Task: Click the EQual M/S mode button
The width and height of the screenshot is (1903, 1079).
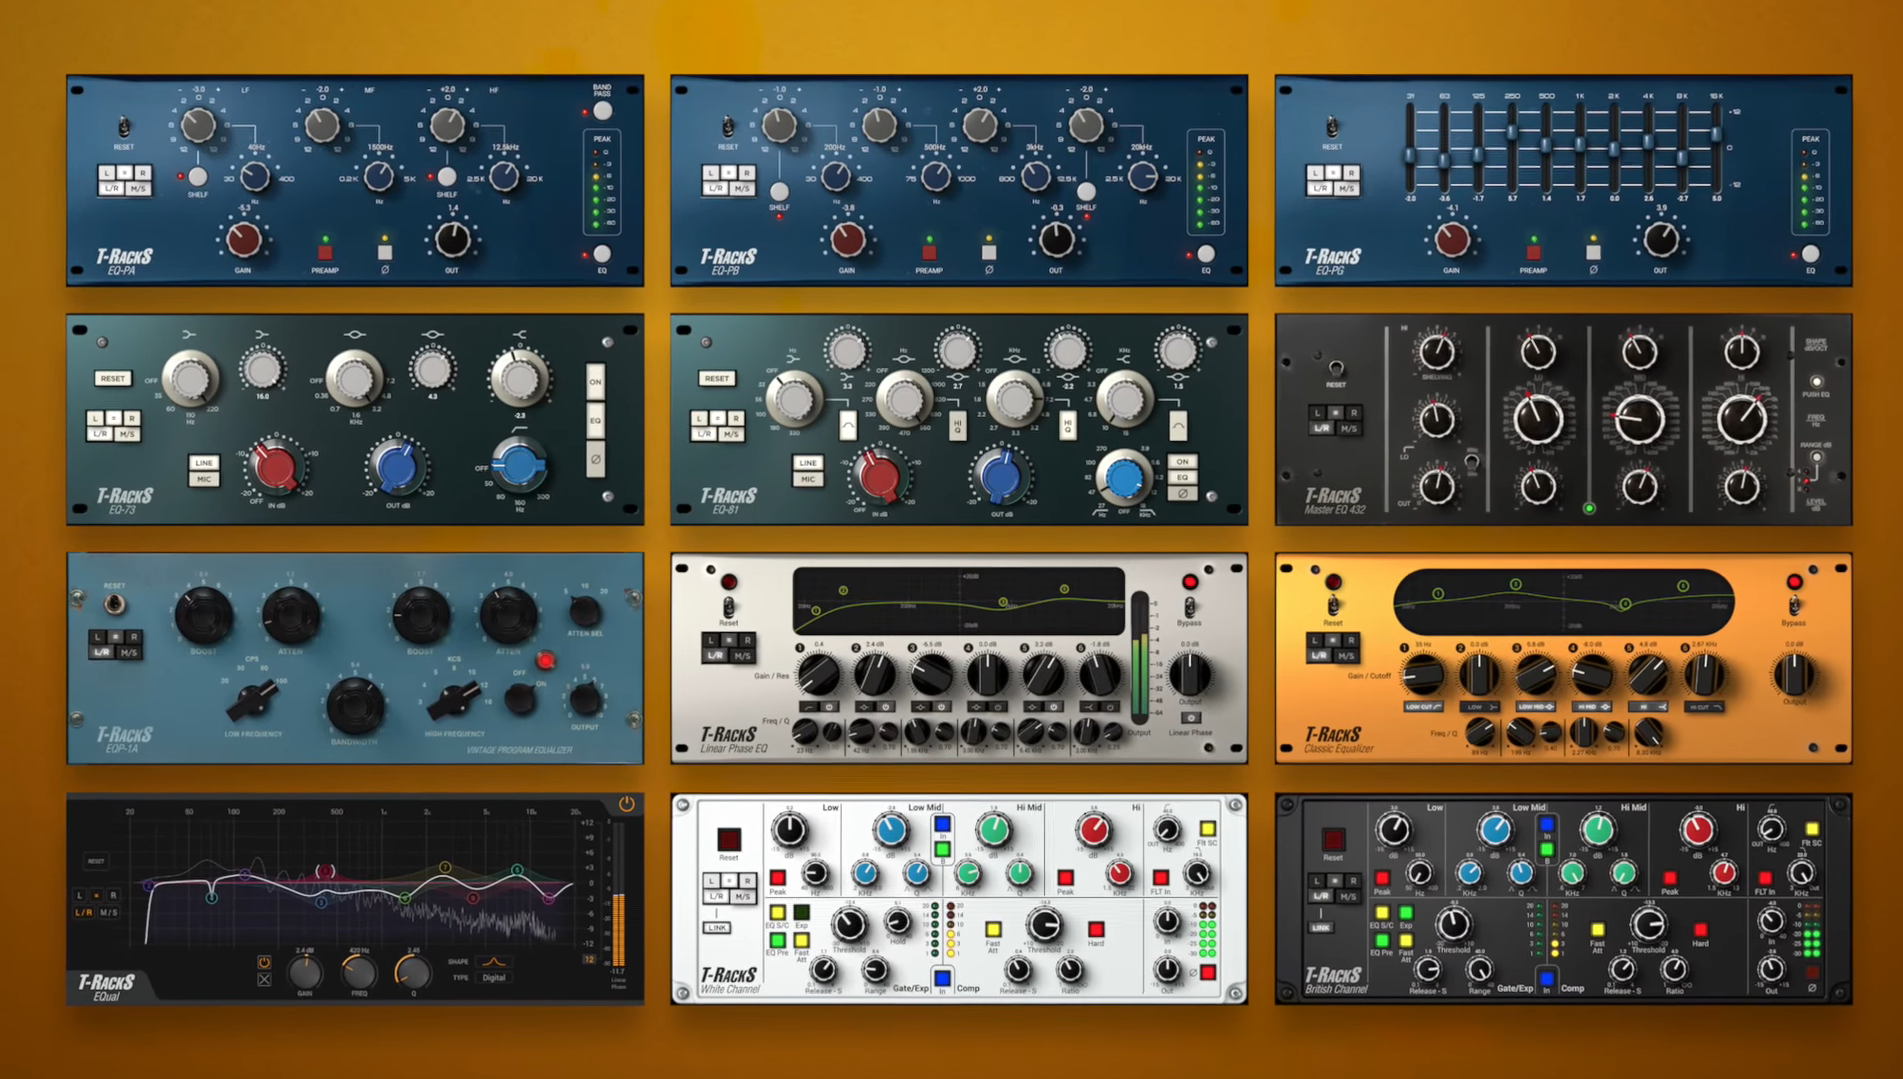Action: [x=108, y=912]
